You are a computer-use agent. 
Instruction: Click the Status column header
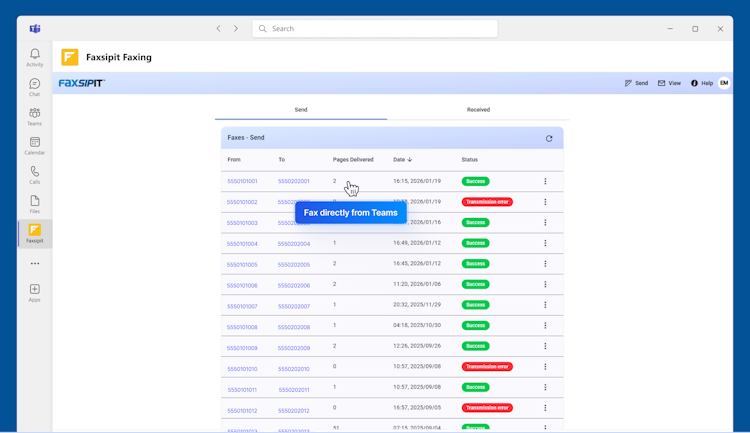coord(469,160)
